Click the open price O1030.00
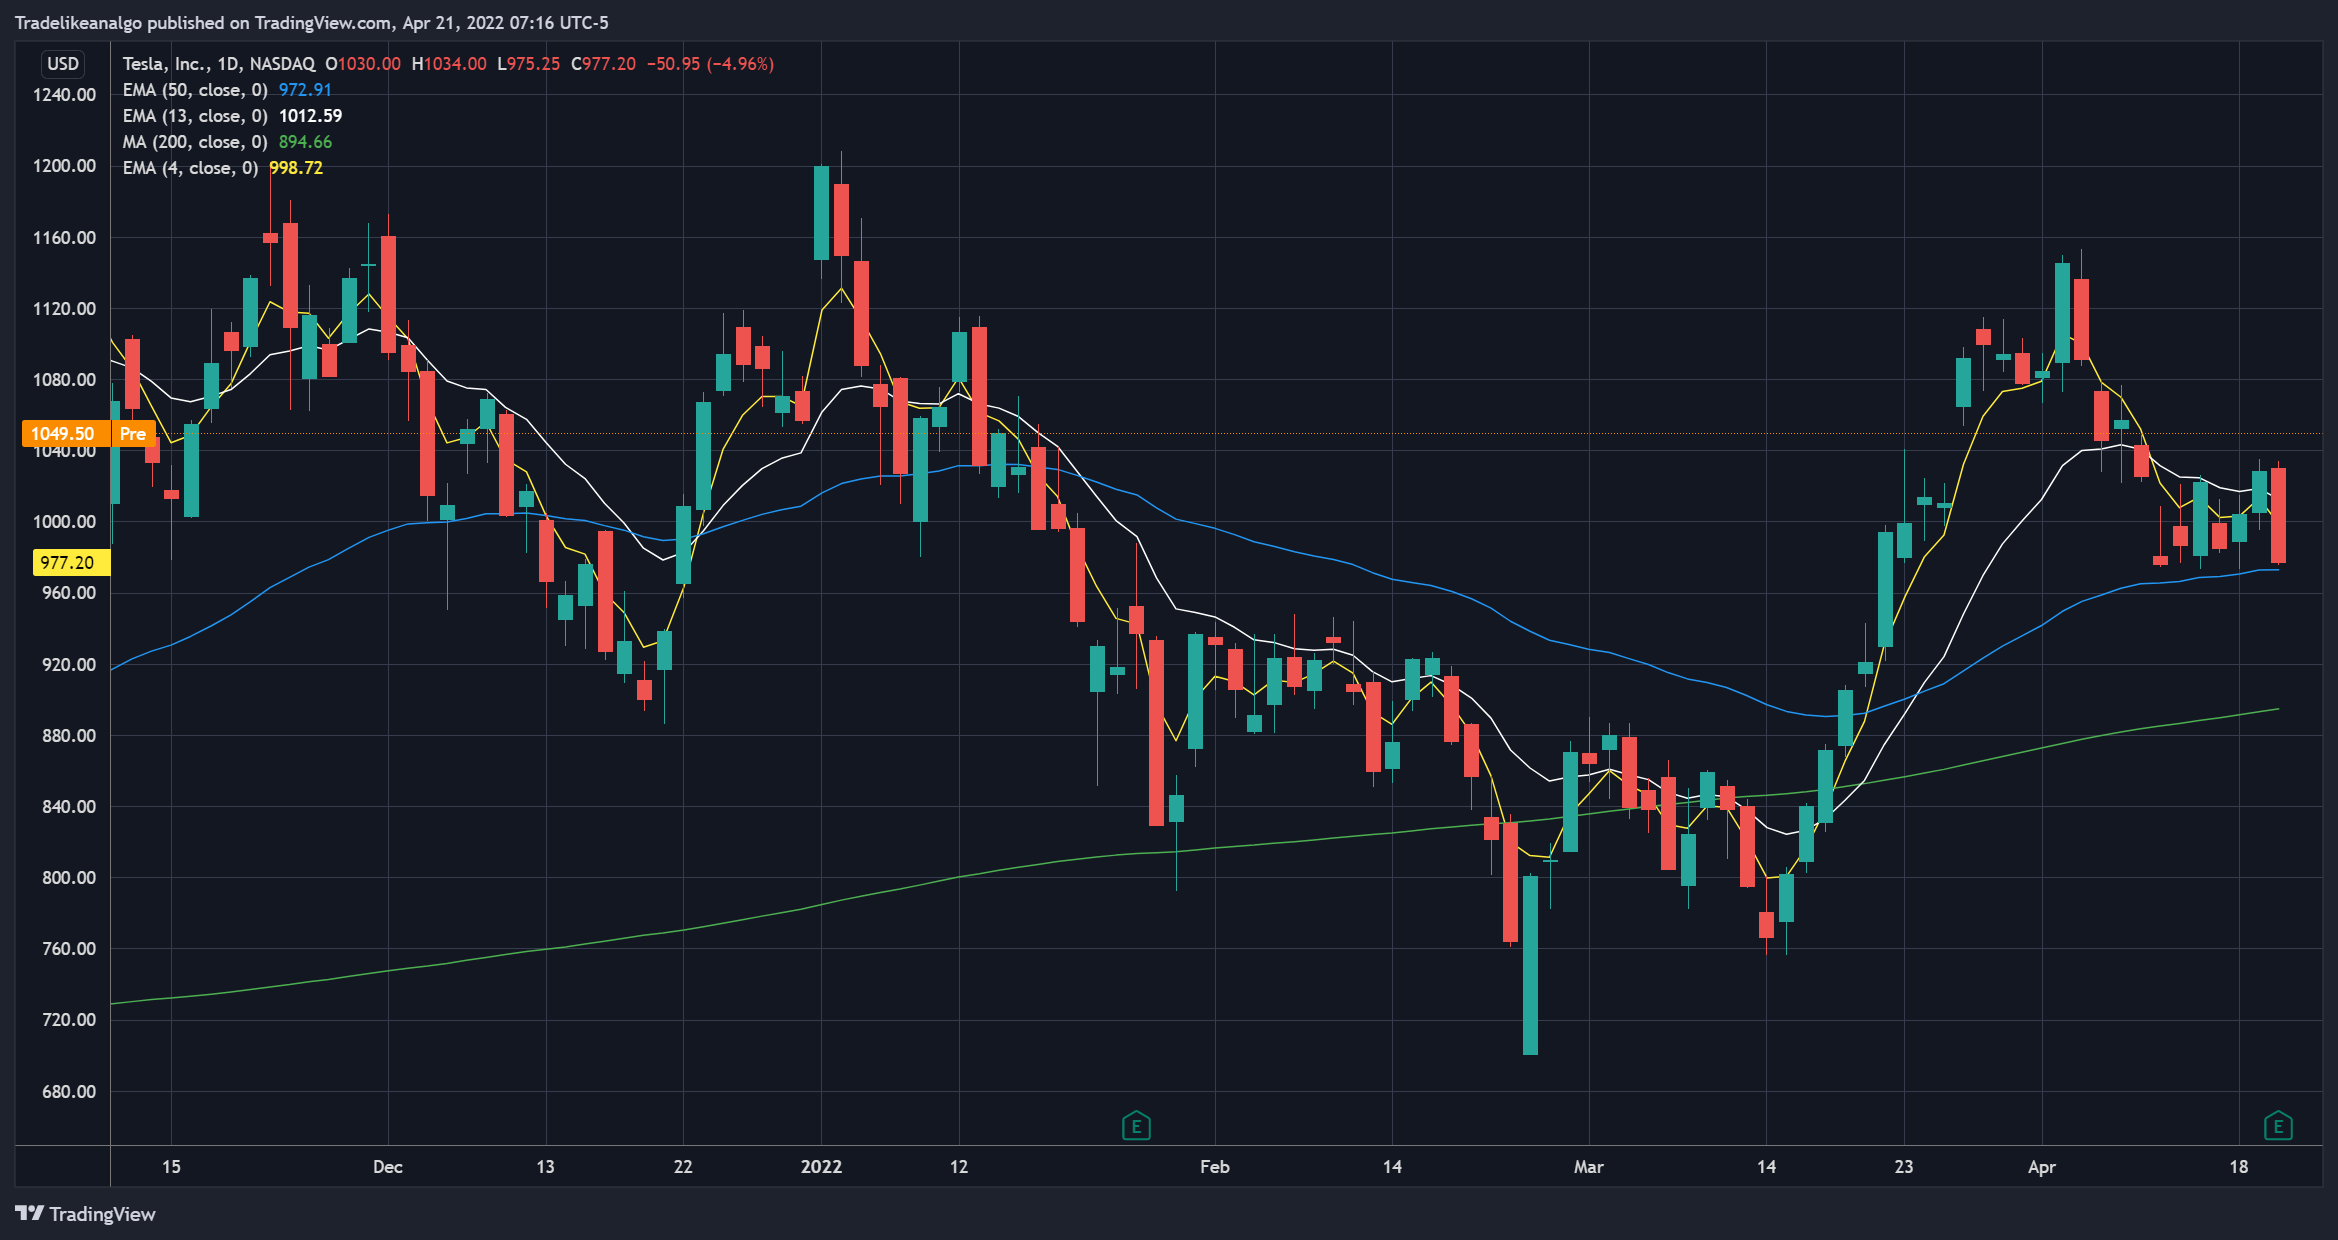 click(x=363, y=64)
